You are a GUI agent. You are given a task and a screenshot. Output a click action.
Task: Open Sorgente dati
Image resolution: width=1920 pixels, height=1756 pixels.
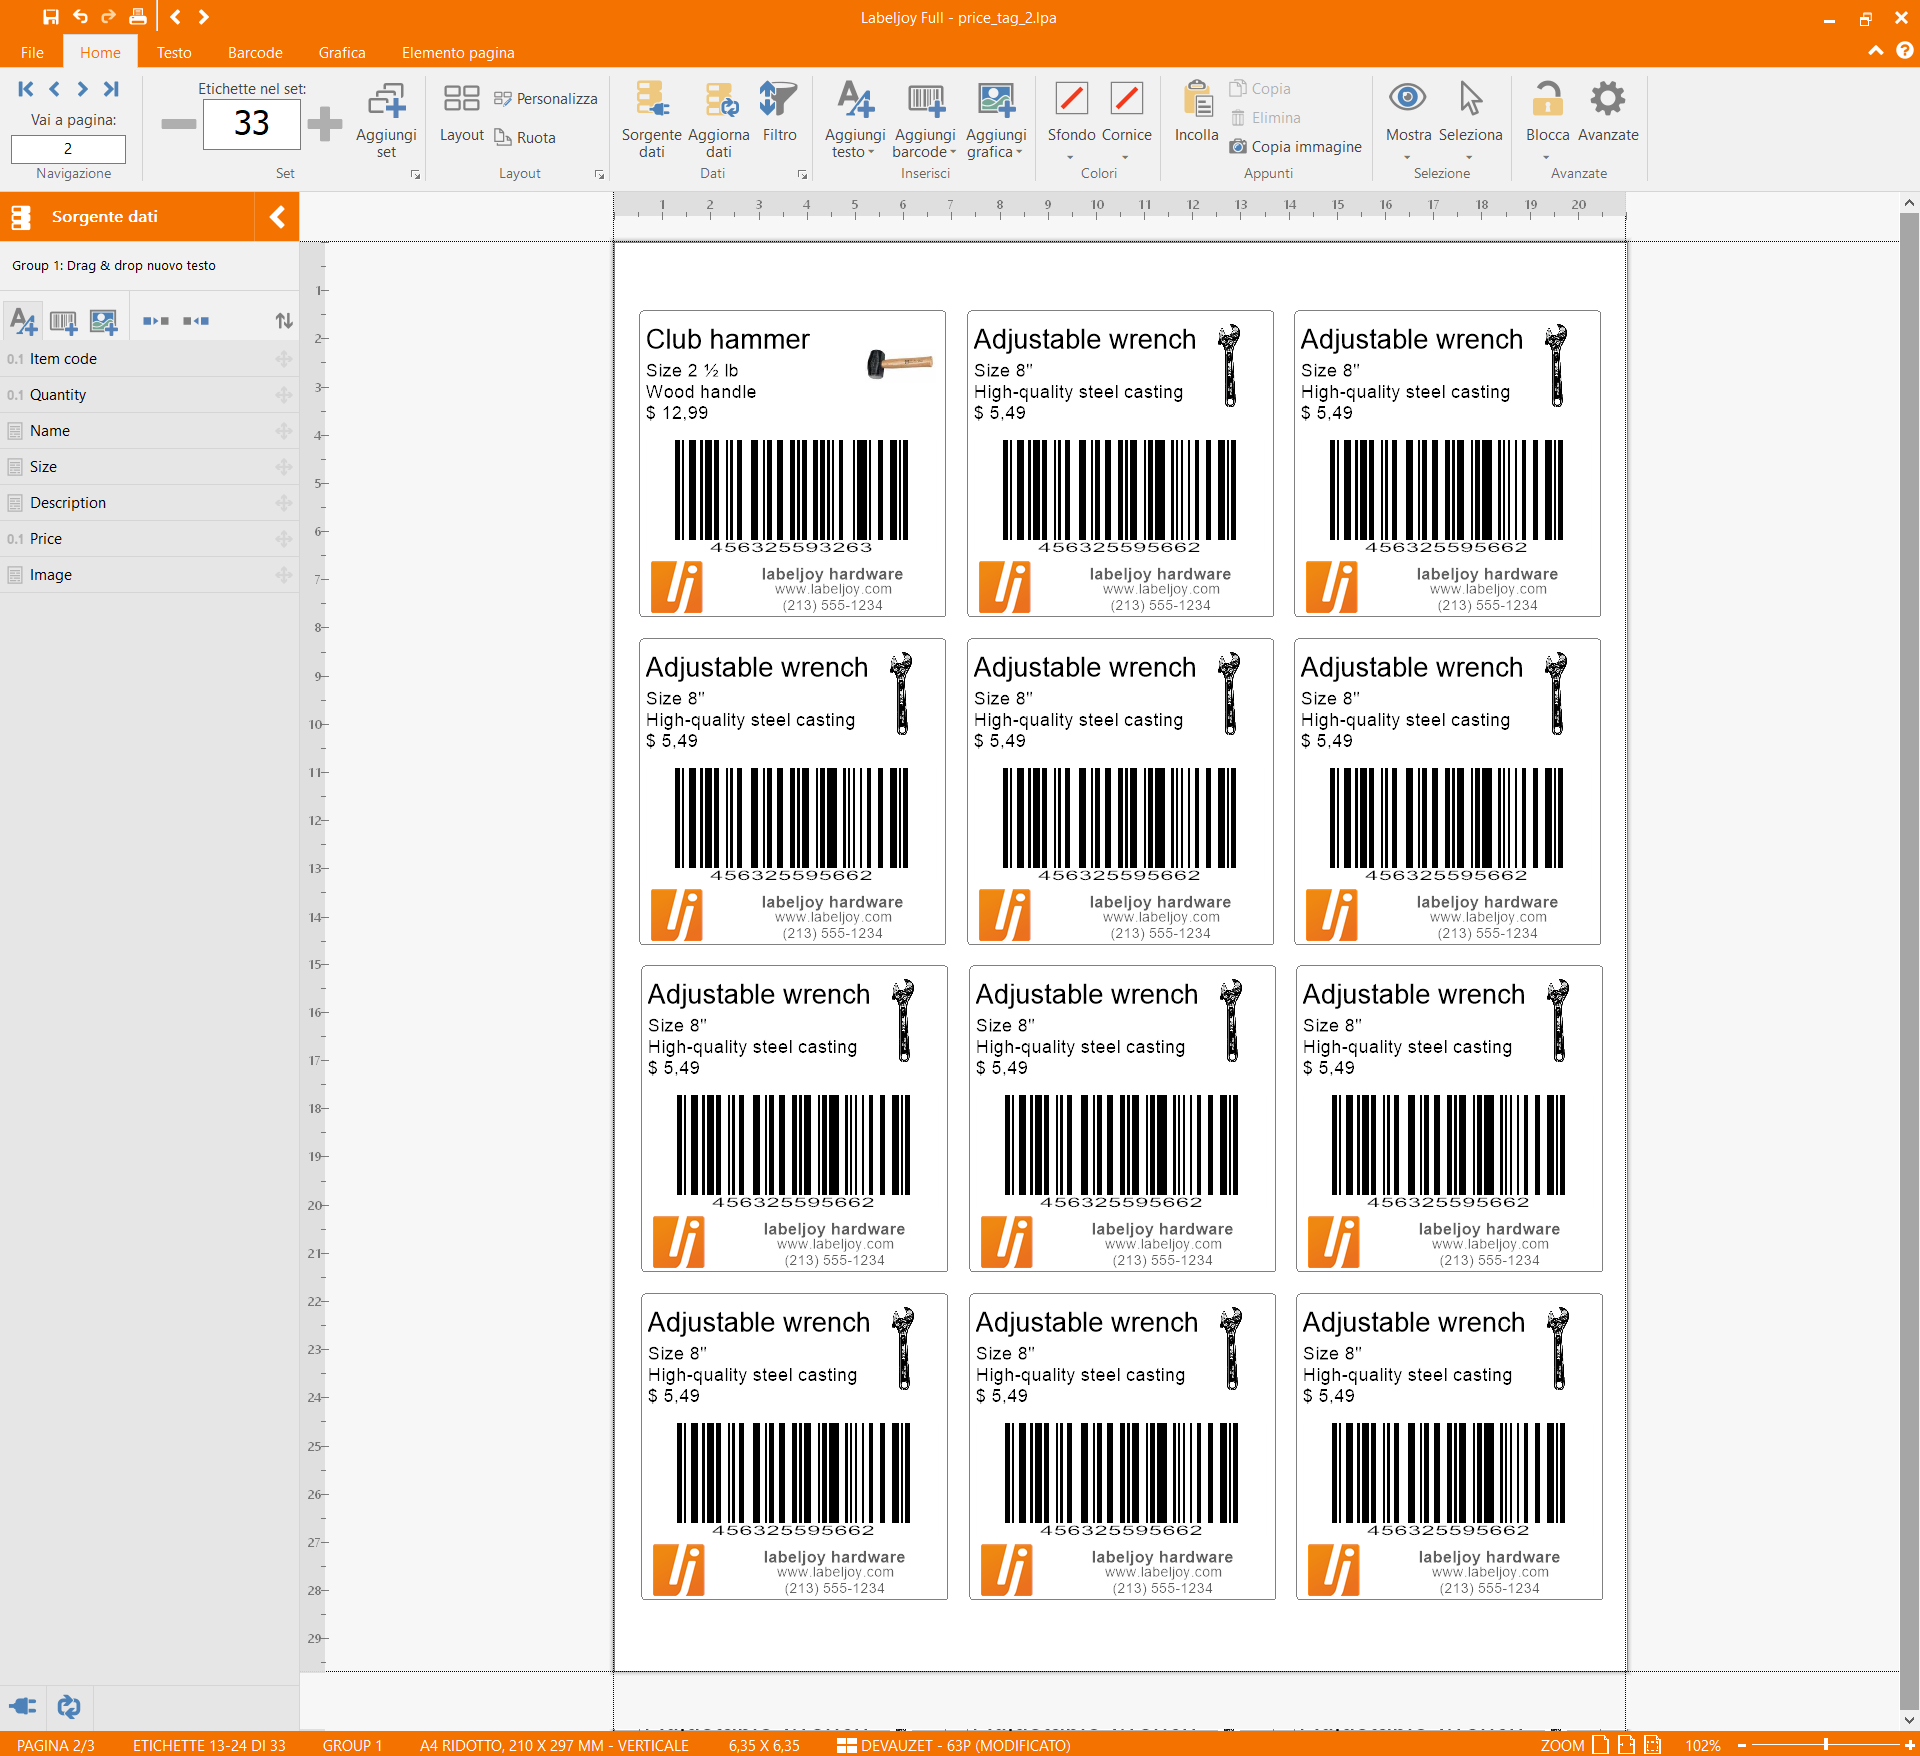click(651, 120)
